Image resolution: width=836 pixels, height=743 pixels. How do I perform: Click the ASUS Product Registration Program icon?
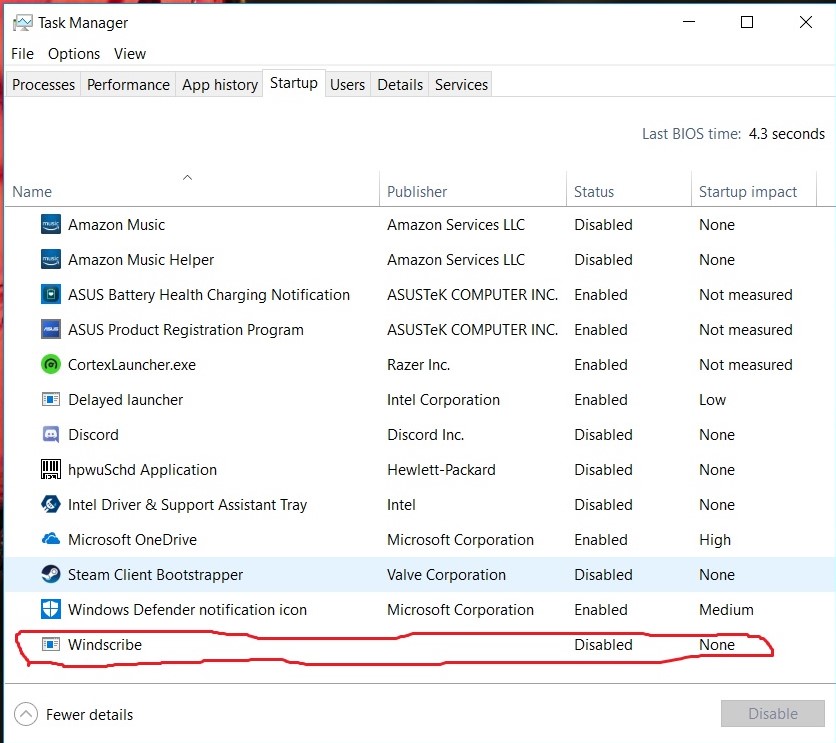coord(51,329)
